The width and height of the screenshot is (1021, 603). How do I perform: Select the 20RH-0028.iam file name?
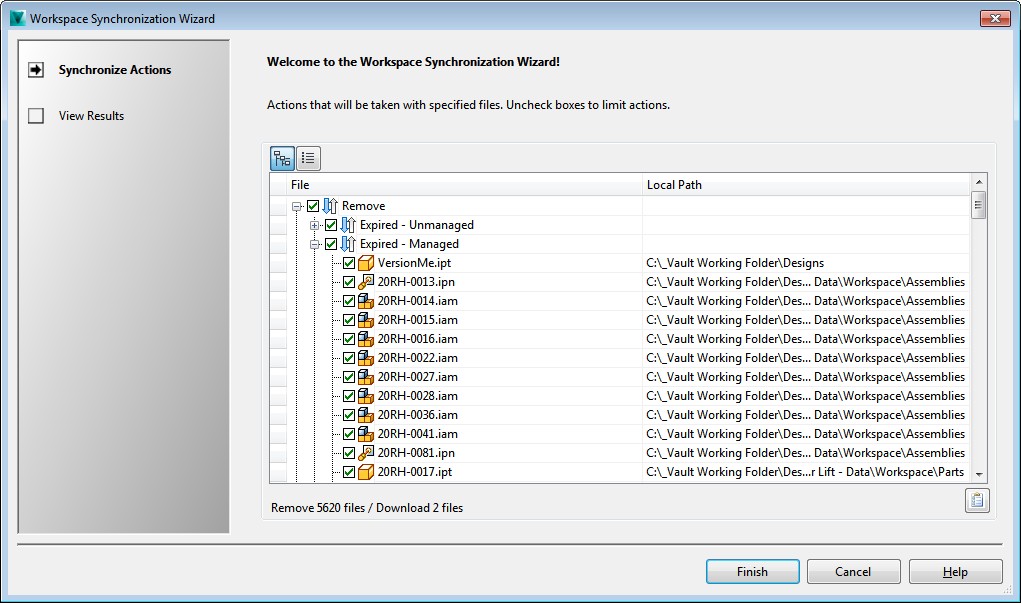(417, 396)
